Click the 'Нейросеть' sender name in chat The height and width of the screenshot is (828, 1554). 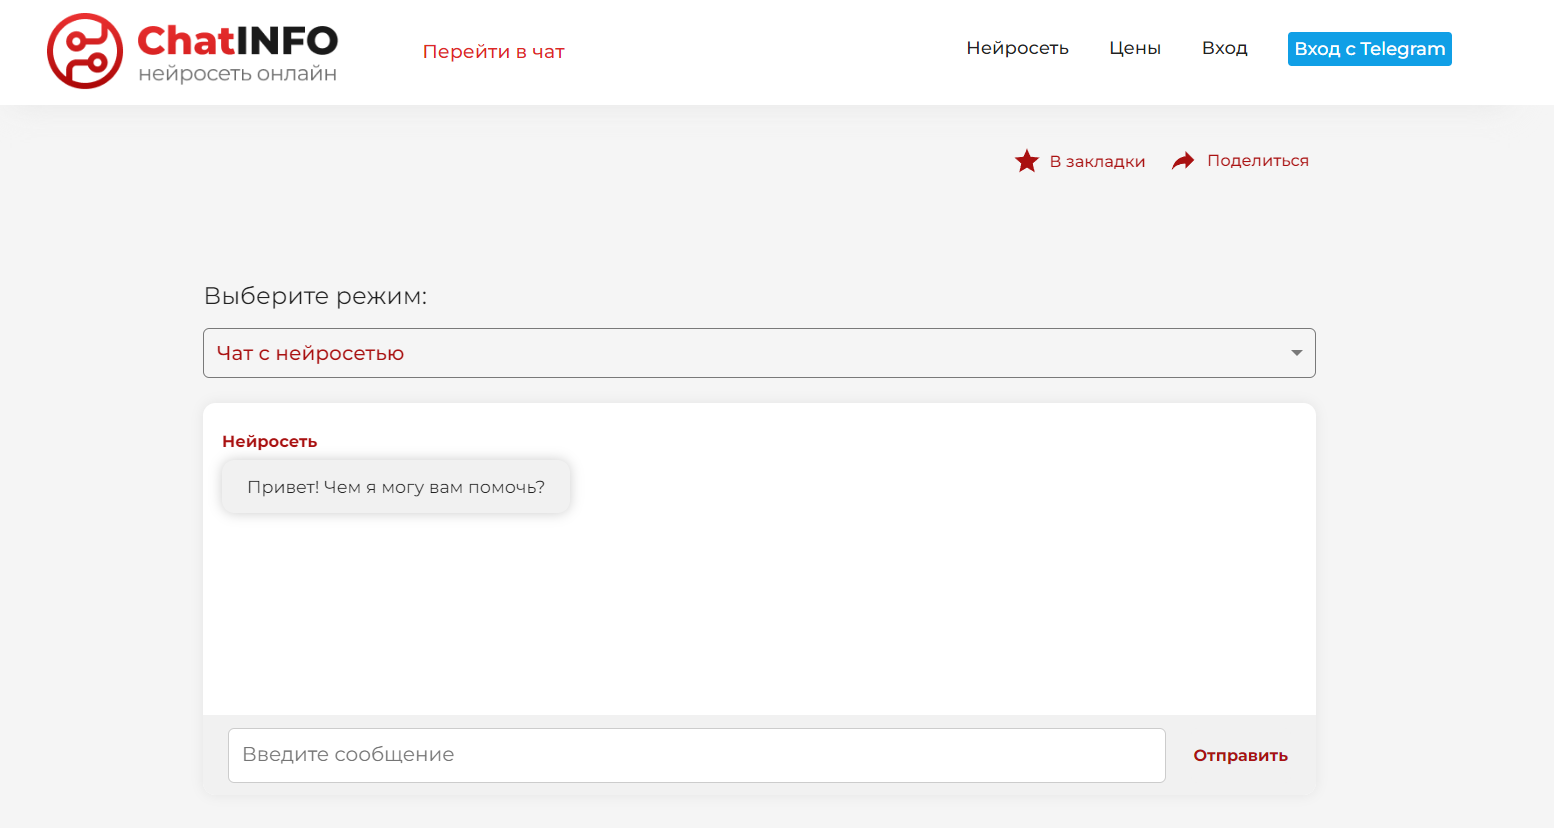[269, 441]
